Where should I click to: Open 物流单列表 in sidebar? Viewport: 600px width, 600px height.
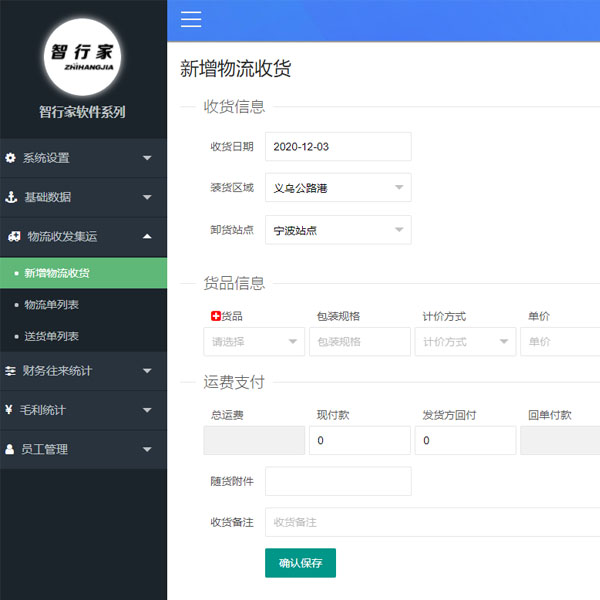pos(52,304)
